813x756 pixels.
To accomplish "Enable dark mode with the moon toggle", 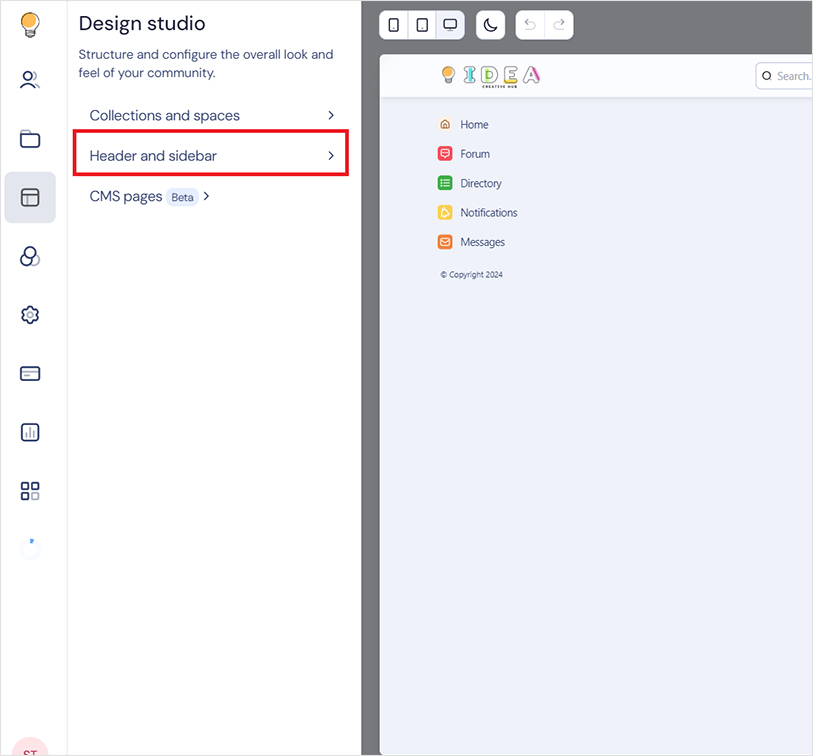I will [489, 25].
